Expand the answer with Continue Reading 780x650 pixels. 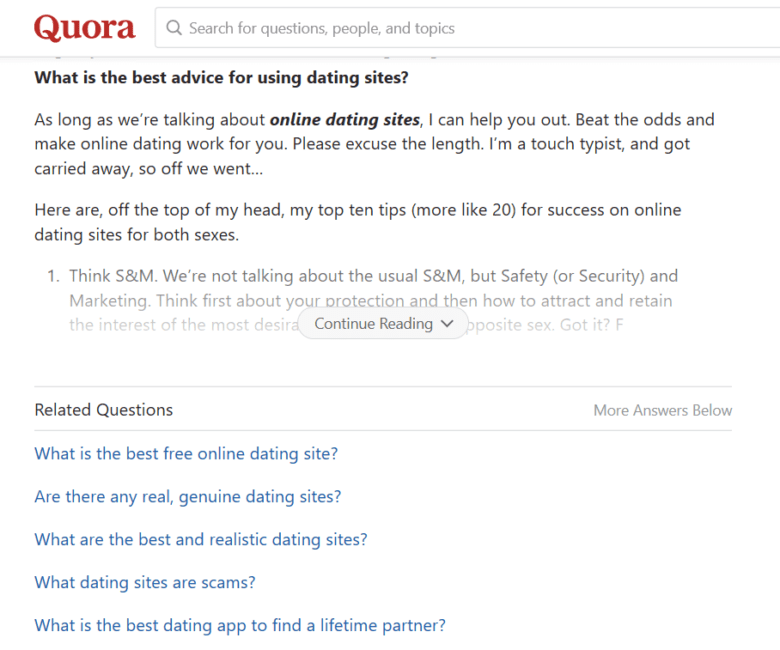[x=383, y=324]
